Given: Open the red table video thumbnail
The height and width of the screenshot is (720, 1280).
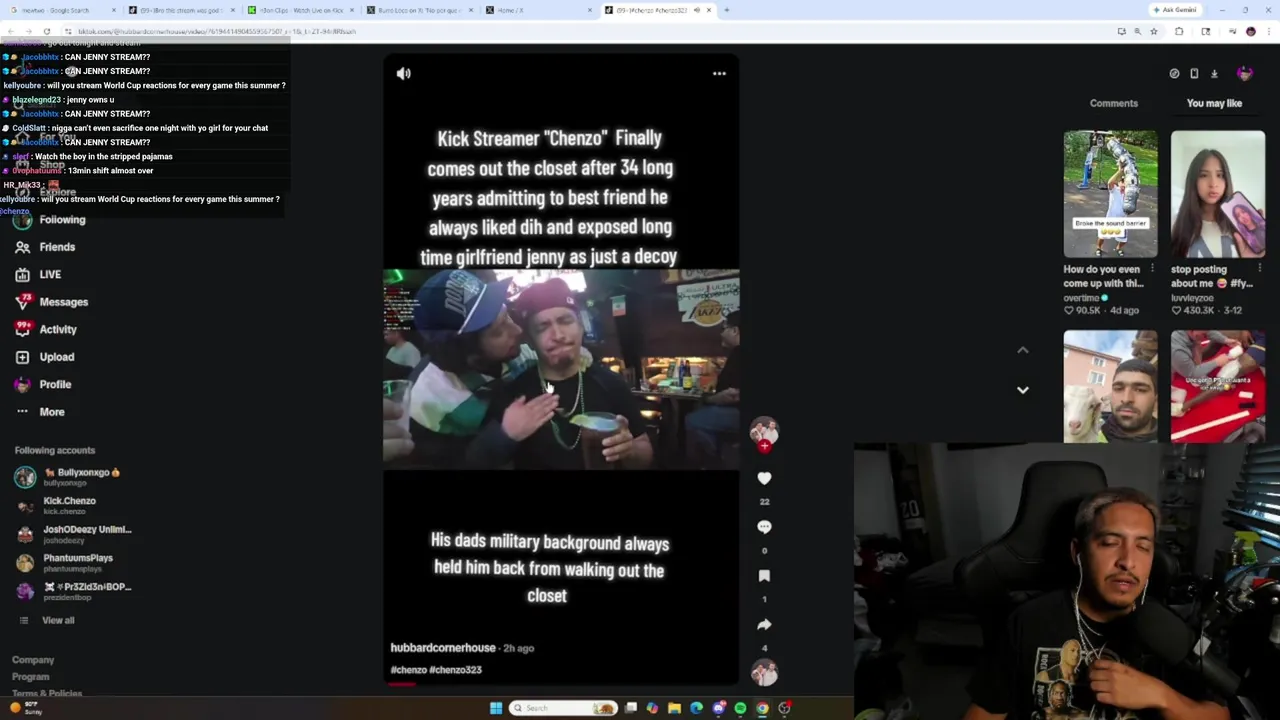Looking at the screenshot, I should pos(1217,386).
